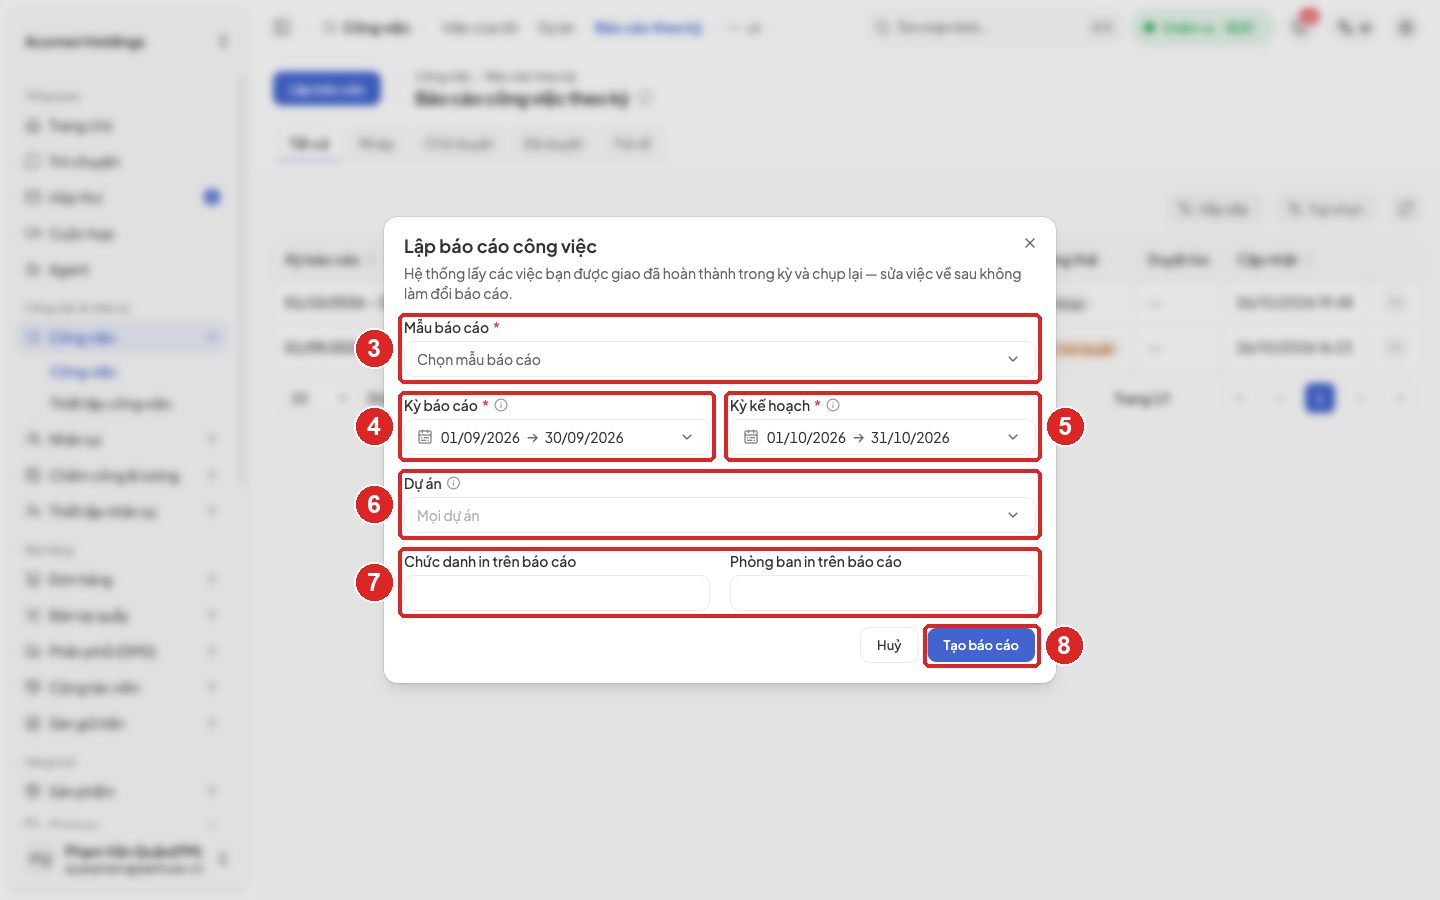Viewport: 1440px width, 900px height.
Task: Focus the Phòng ban in trên báo cáo field
Action: [x=883, y=593]
